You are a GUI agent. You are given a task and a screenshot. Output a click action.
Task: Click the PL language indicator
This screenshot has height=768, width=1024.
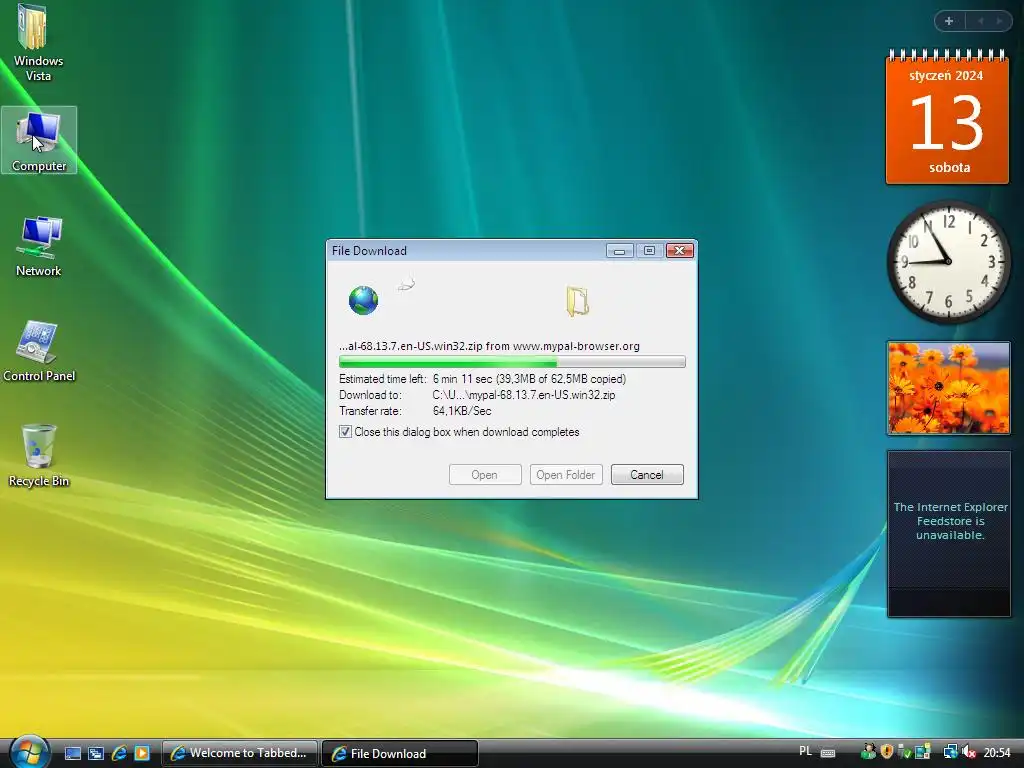point(805,751)
